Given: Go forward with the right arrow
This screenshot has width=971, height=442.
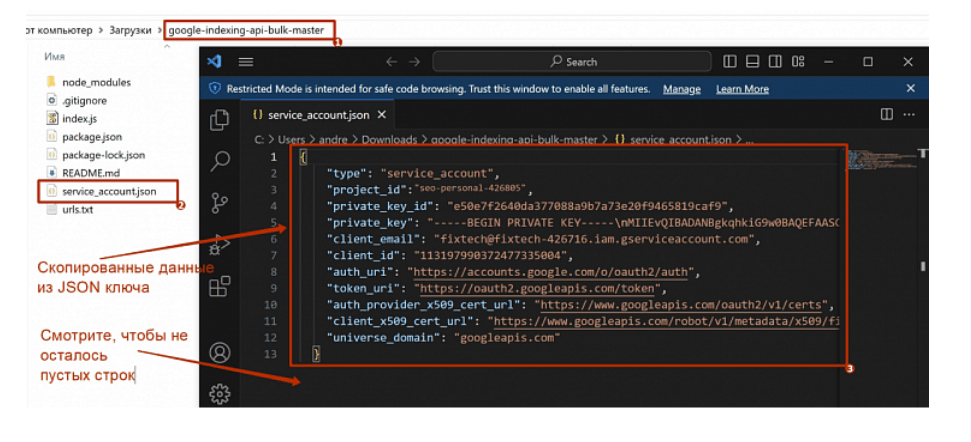Looking at the screenshot, I should point(414,62).
